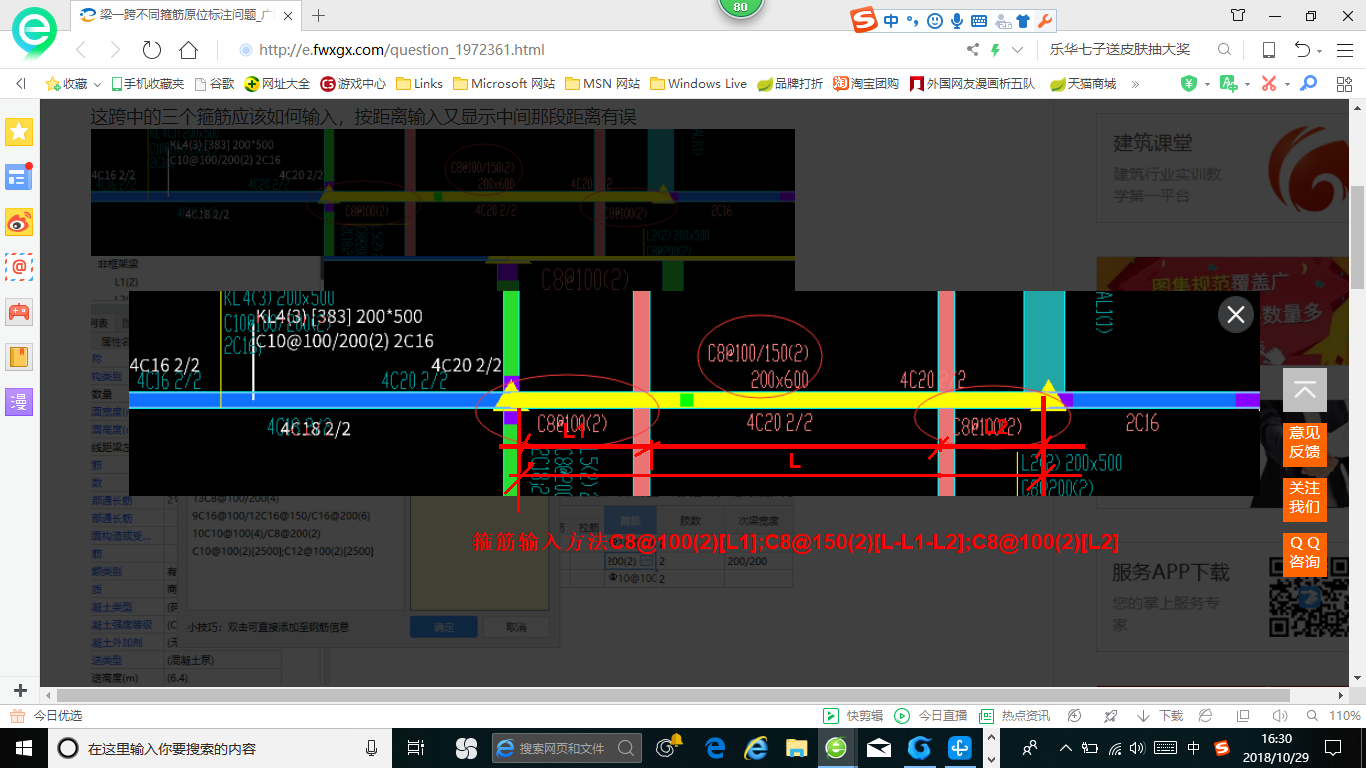Expand the green shield icon dropdown arrow
This screenshot has height=768, width=1366.
(x=1207, y=85)
